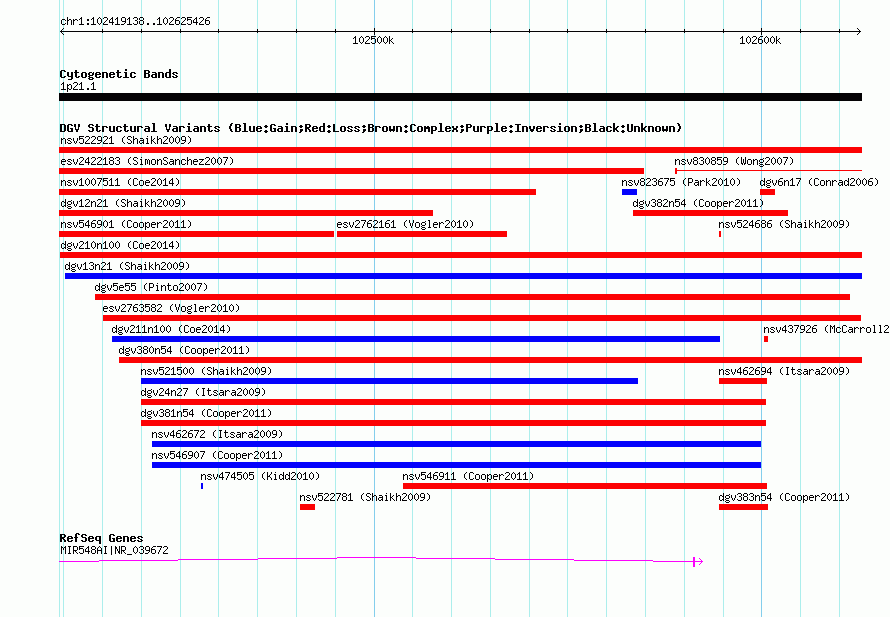Open the dgv24n27 (Itsara2009) label
Viewport: 890px width, 617px height.
click(x=203, y=392)
